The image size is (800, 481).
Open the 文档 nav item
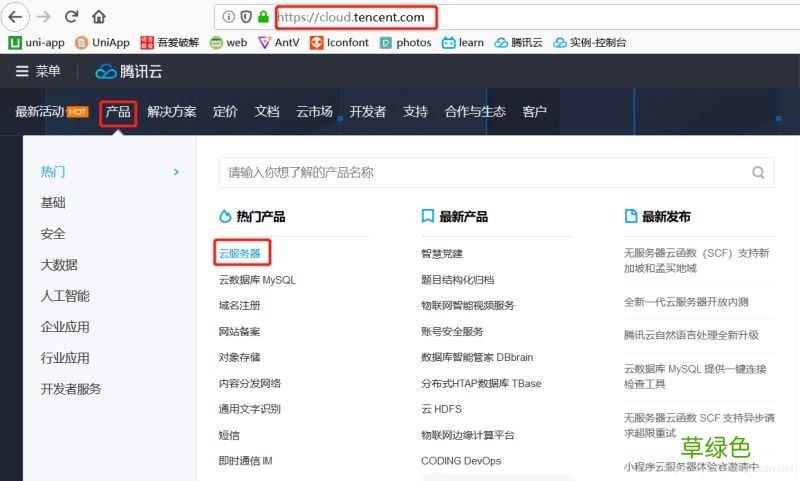click(267, 112)
